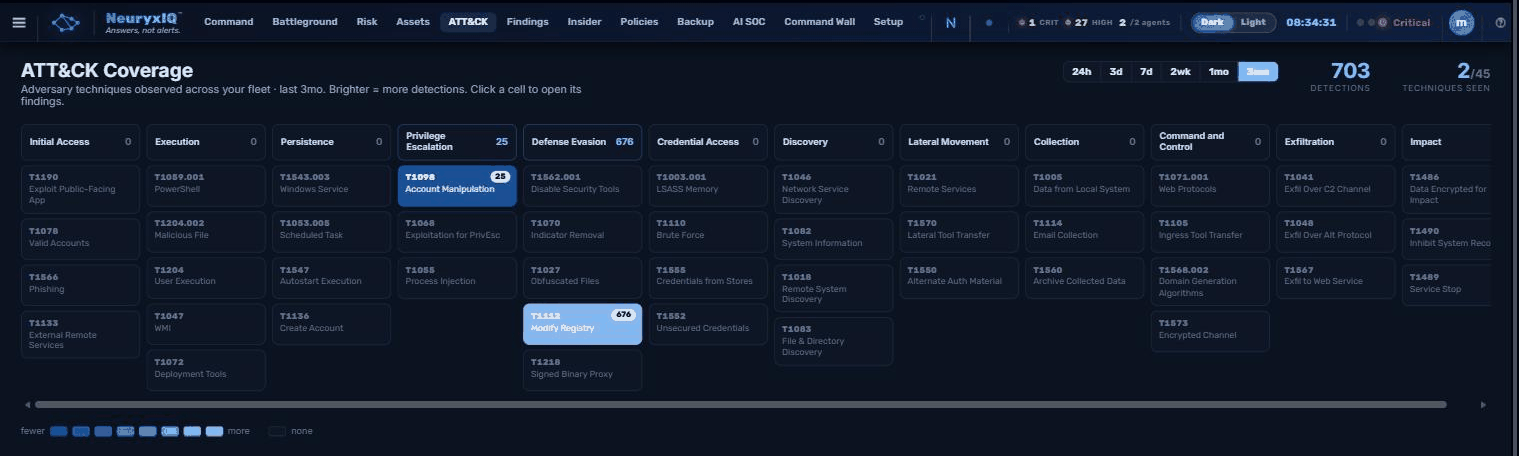
Task: Open T1041 Exfil Over C2 Channel cell
Action: click(x=1335, y=186)
